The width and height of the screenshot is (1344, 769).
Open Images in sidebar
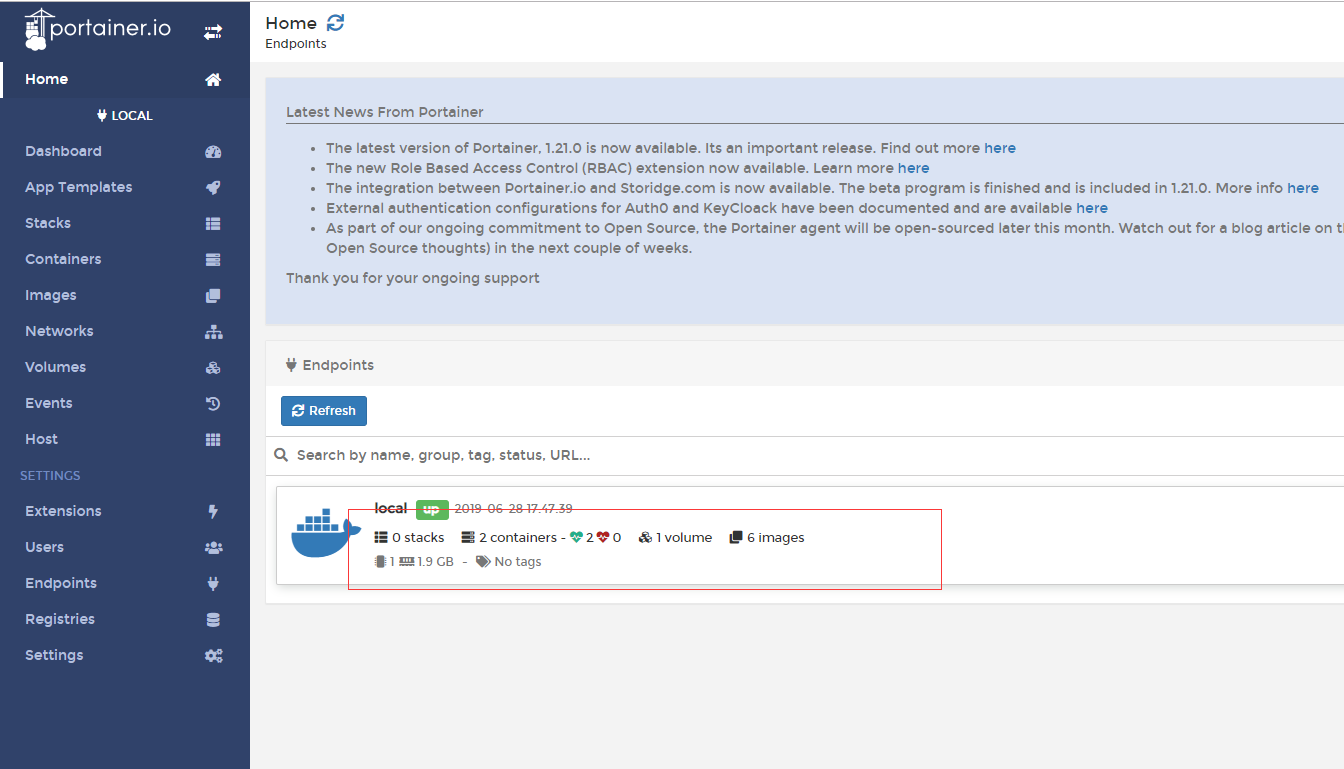[x=125, y=296]
